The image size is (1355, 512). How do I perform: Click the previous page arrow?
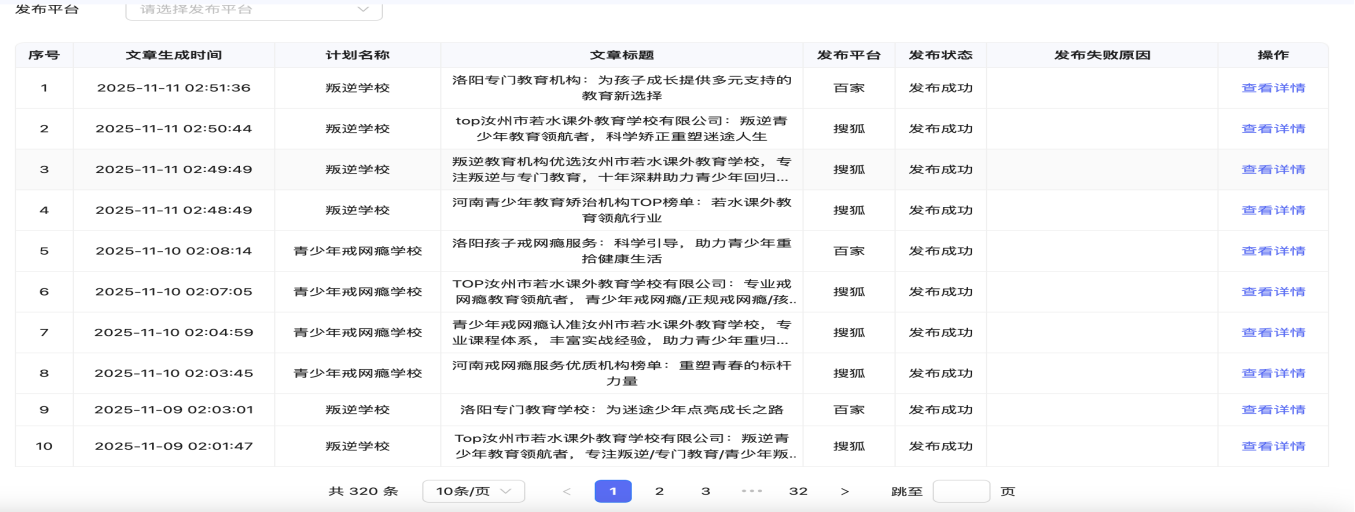click(x=567, y=491)
